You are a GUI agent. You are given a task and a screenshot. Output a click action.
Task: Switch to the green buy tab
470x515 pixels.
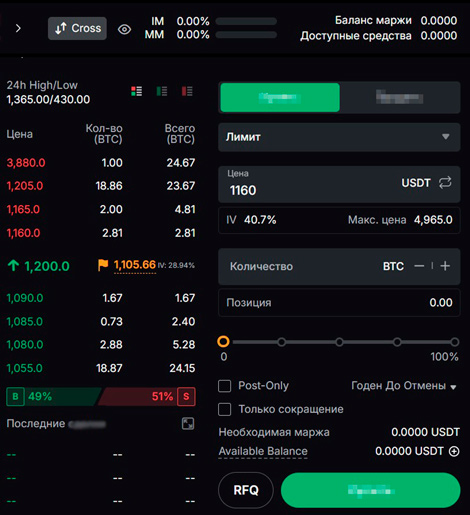tap(280, 97)
